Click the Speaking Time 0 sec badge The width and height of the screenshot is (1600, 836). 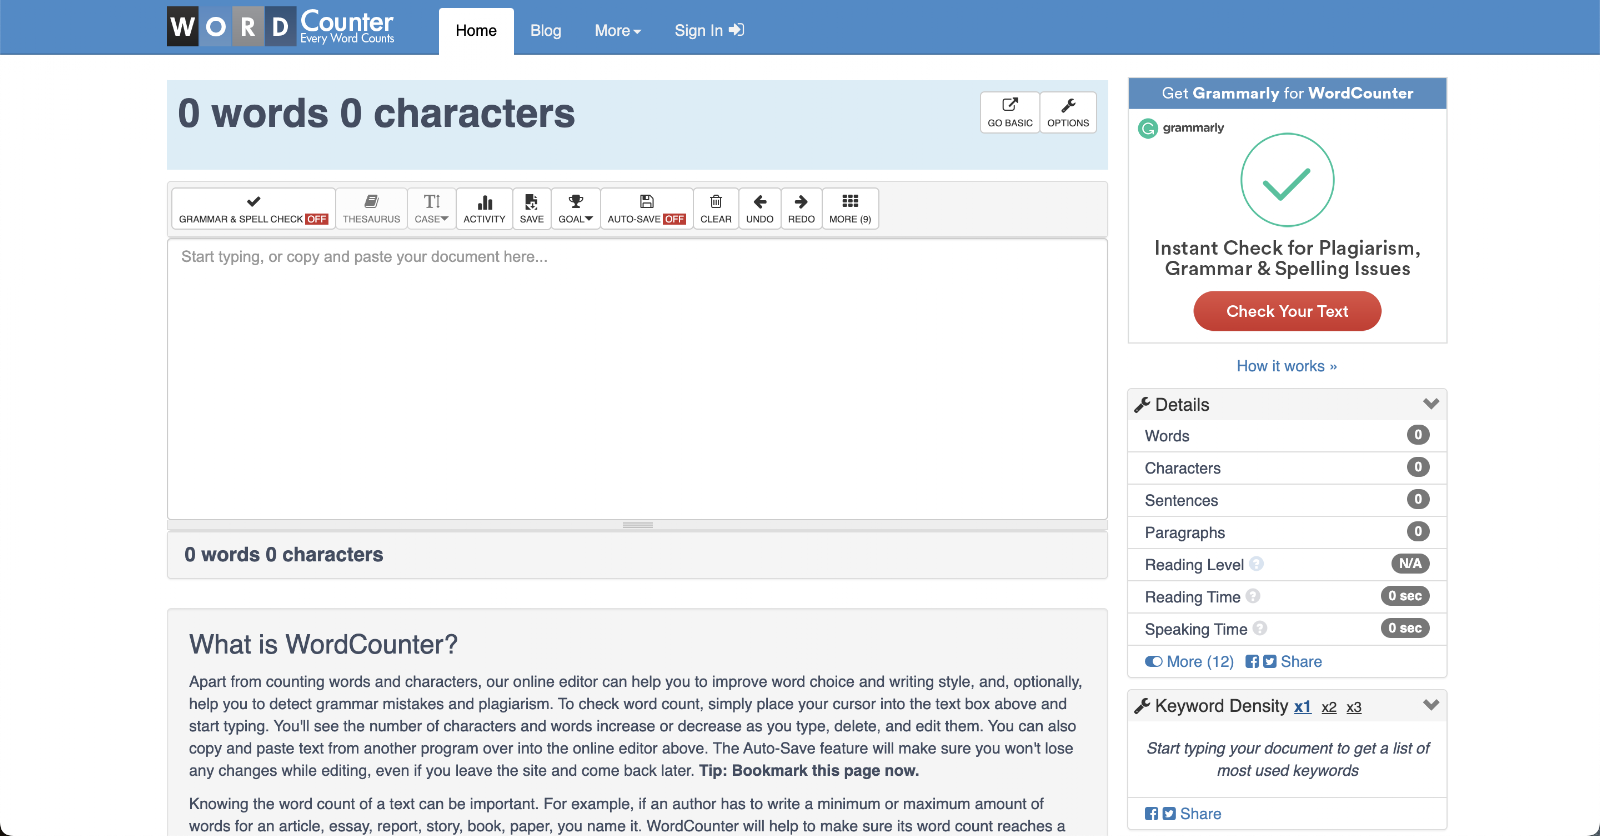(x=1405, y=628)
